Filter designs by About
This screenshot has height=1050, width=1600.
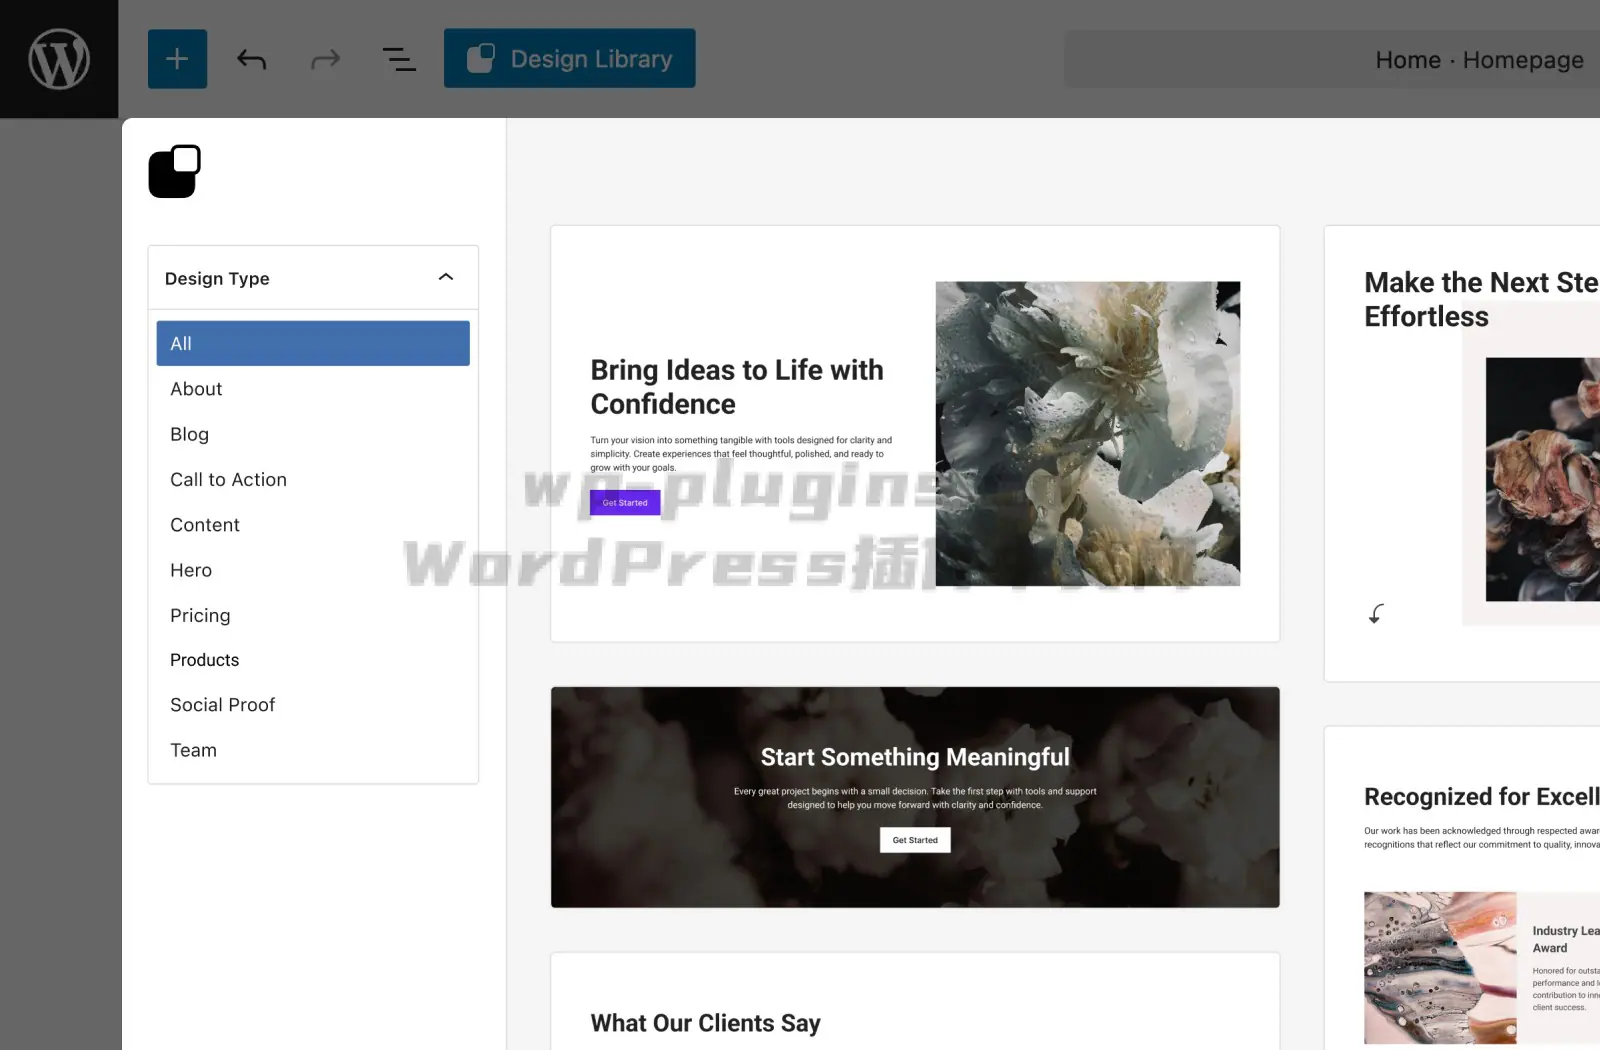tap(313, 389)
